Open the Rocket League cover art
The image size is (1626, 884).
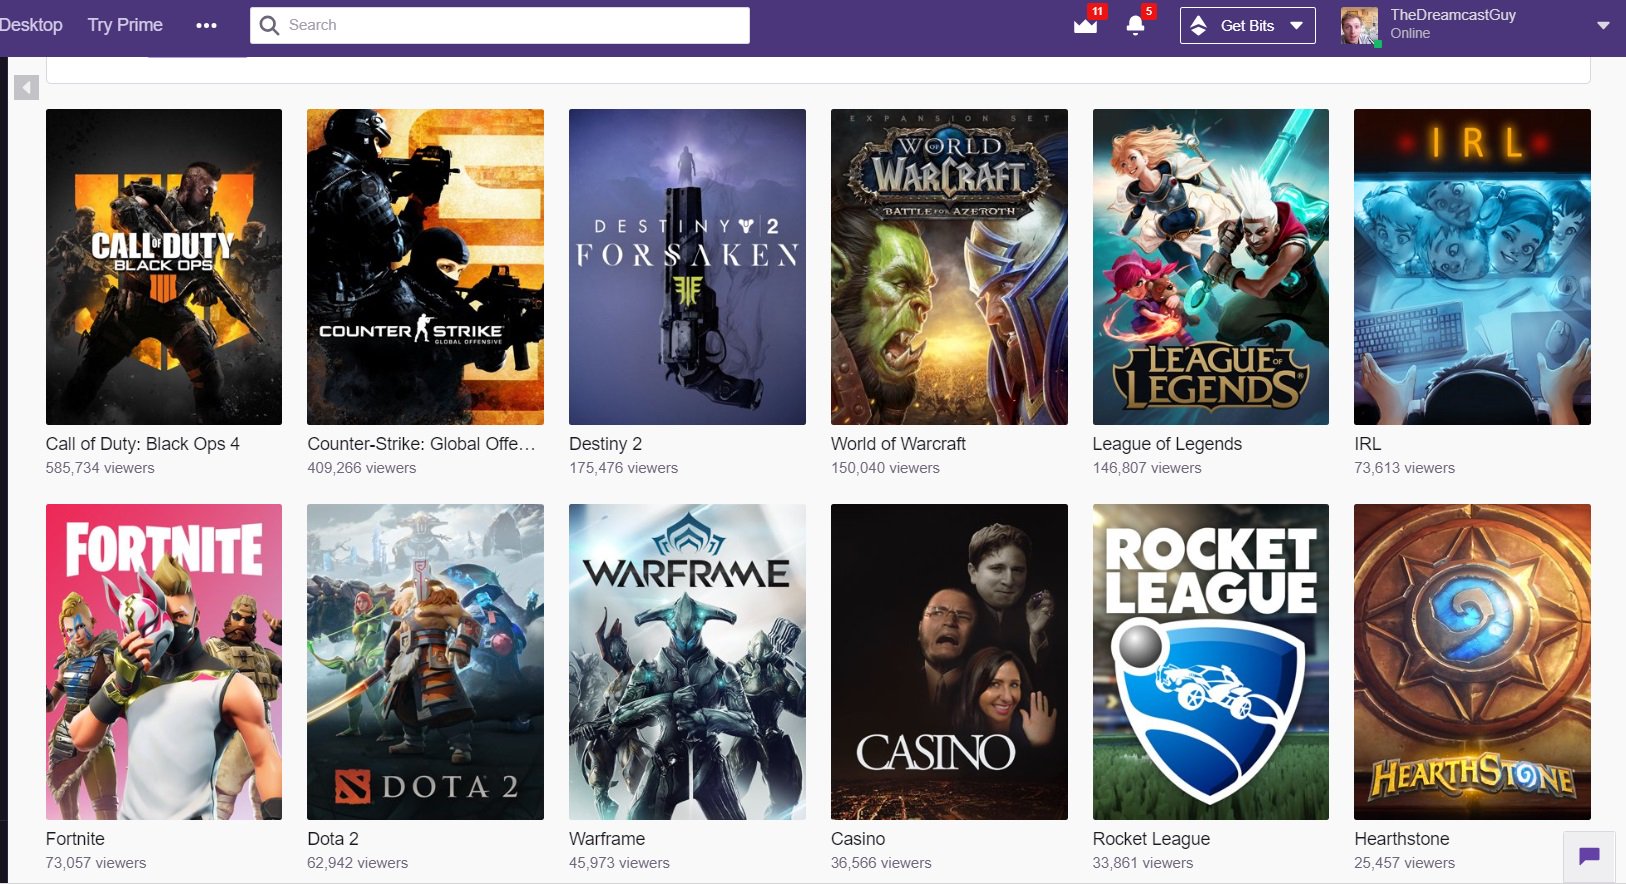click(x=1211, y=662)
